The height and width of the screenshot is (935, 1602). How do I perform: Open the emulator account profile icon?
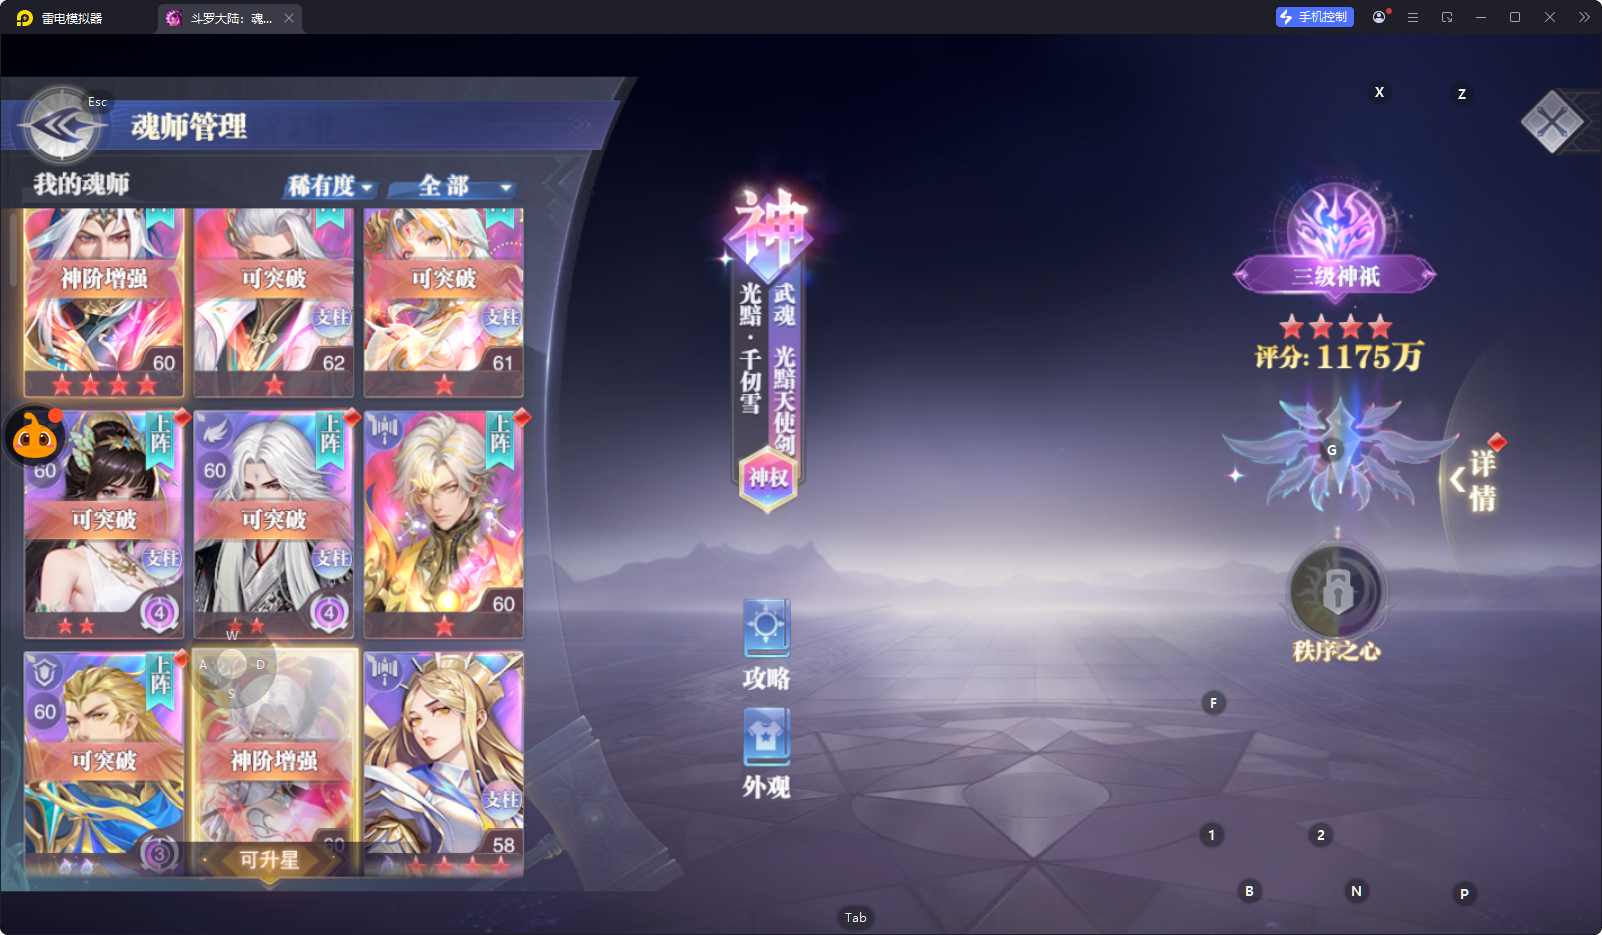point(1380,17)
